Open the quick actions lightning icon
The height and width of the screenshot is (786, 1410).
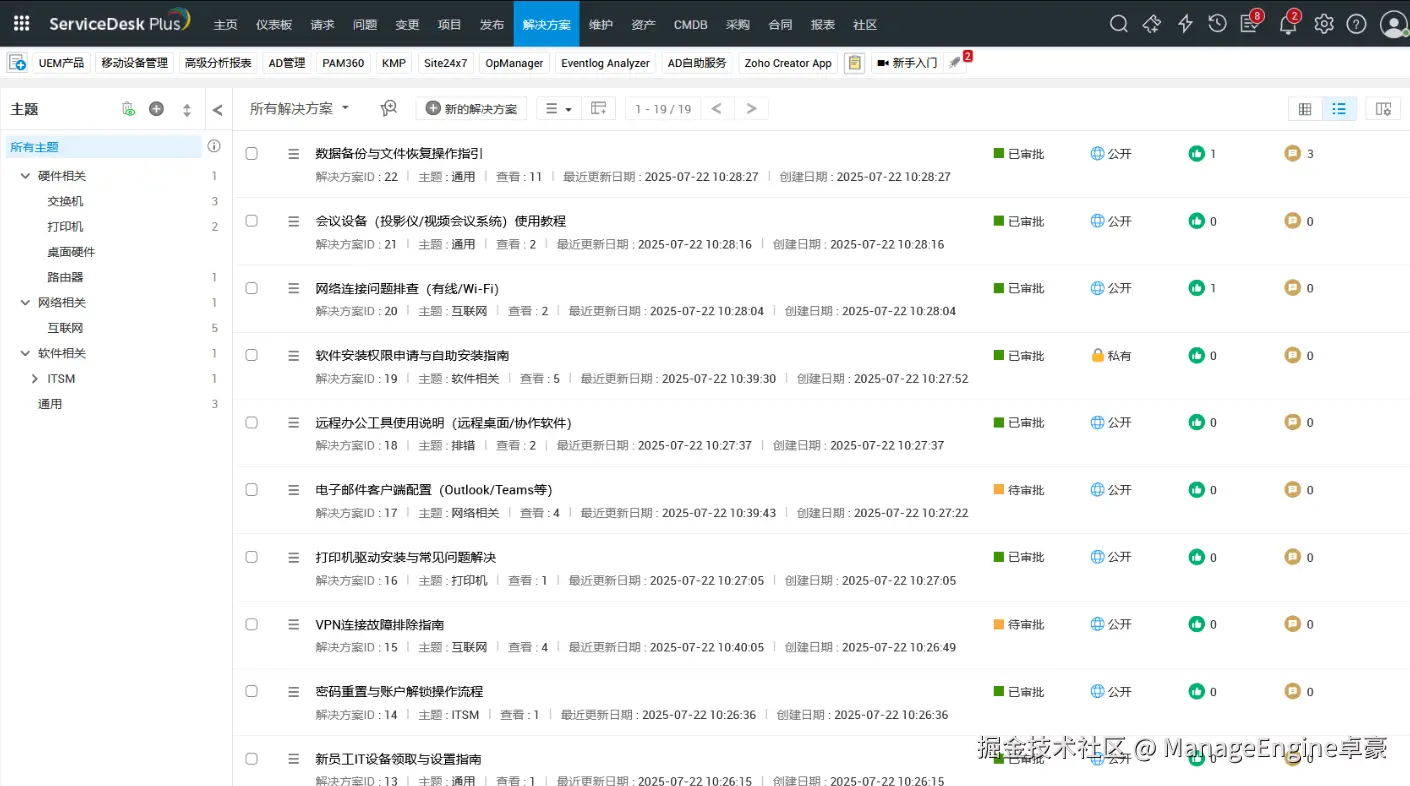1185,24
